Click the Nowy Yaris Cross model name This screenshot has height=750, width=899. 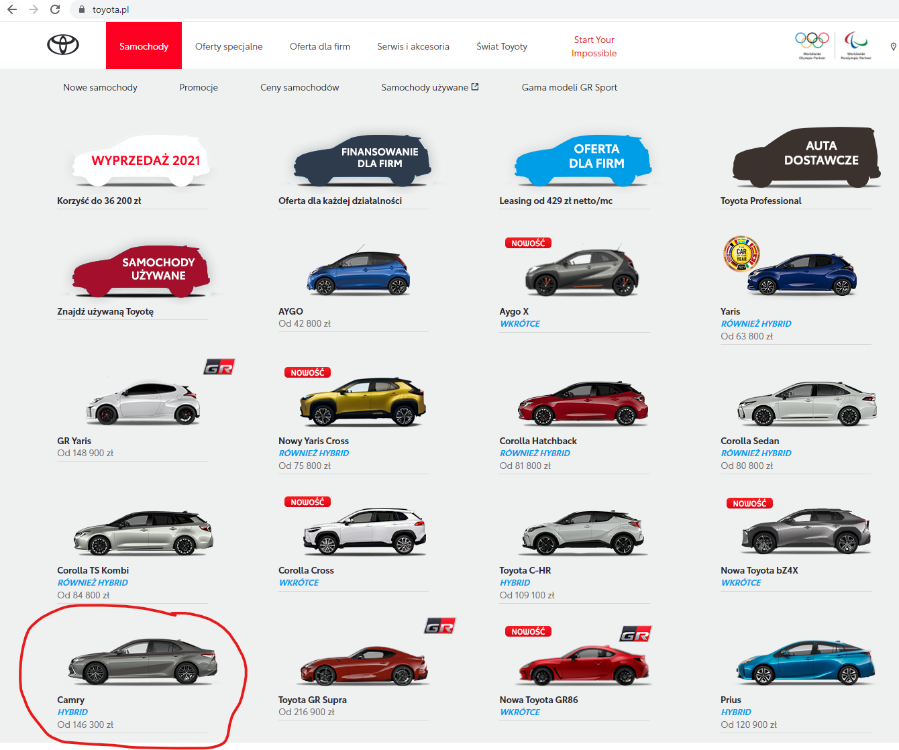314,441
